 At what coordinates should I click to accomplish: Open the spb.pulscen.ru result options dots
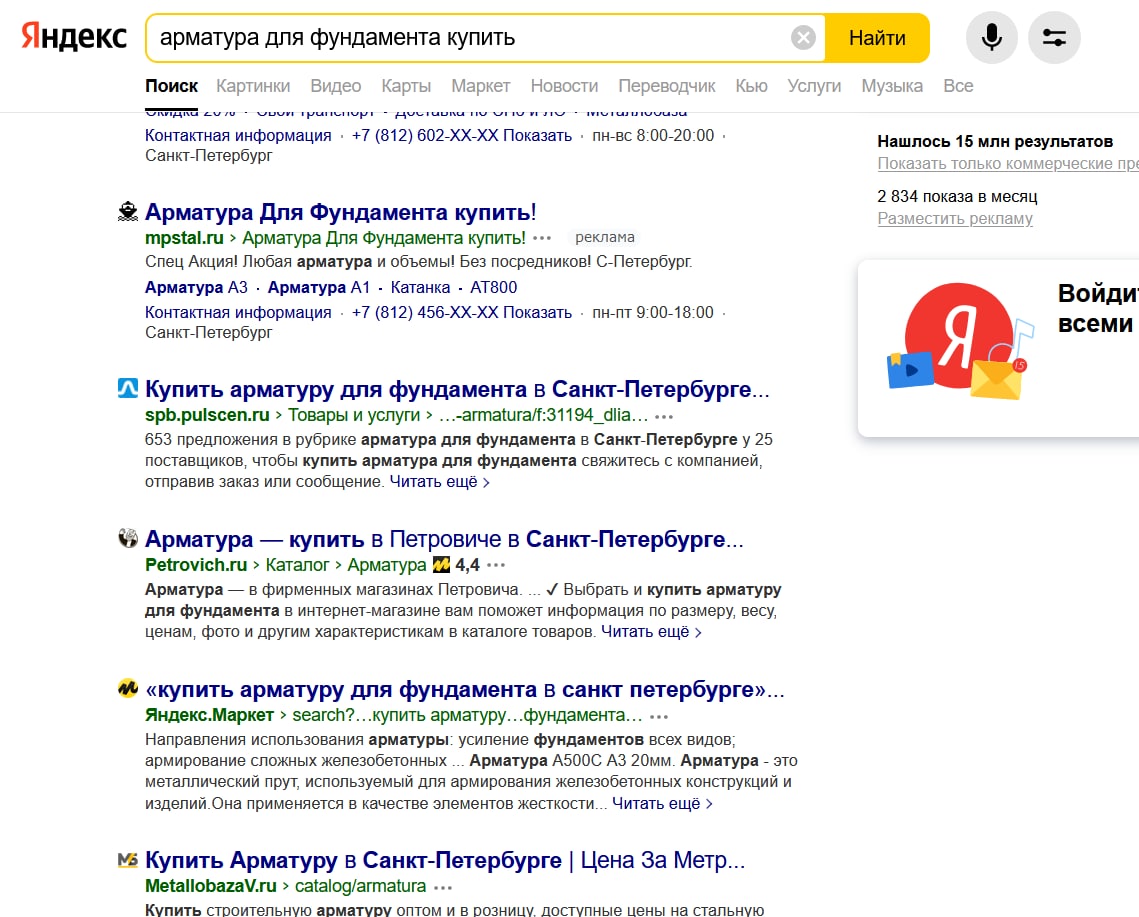coord(664,416)
